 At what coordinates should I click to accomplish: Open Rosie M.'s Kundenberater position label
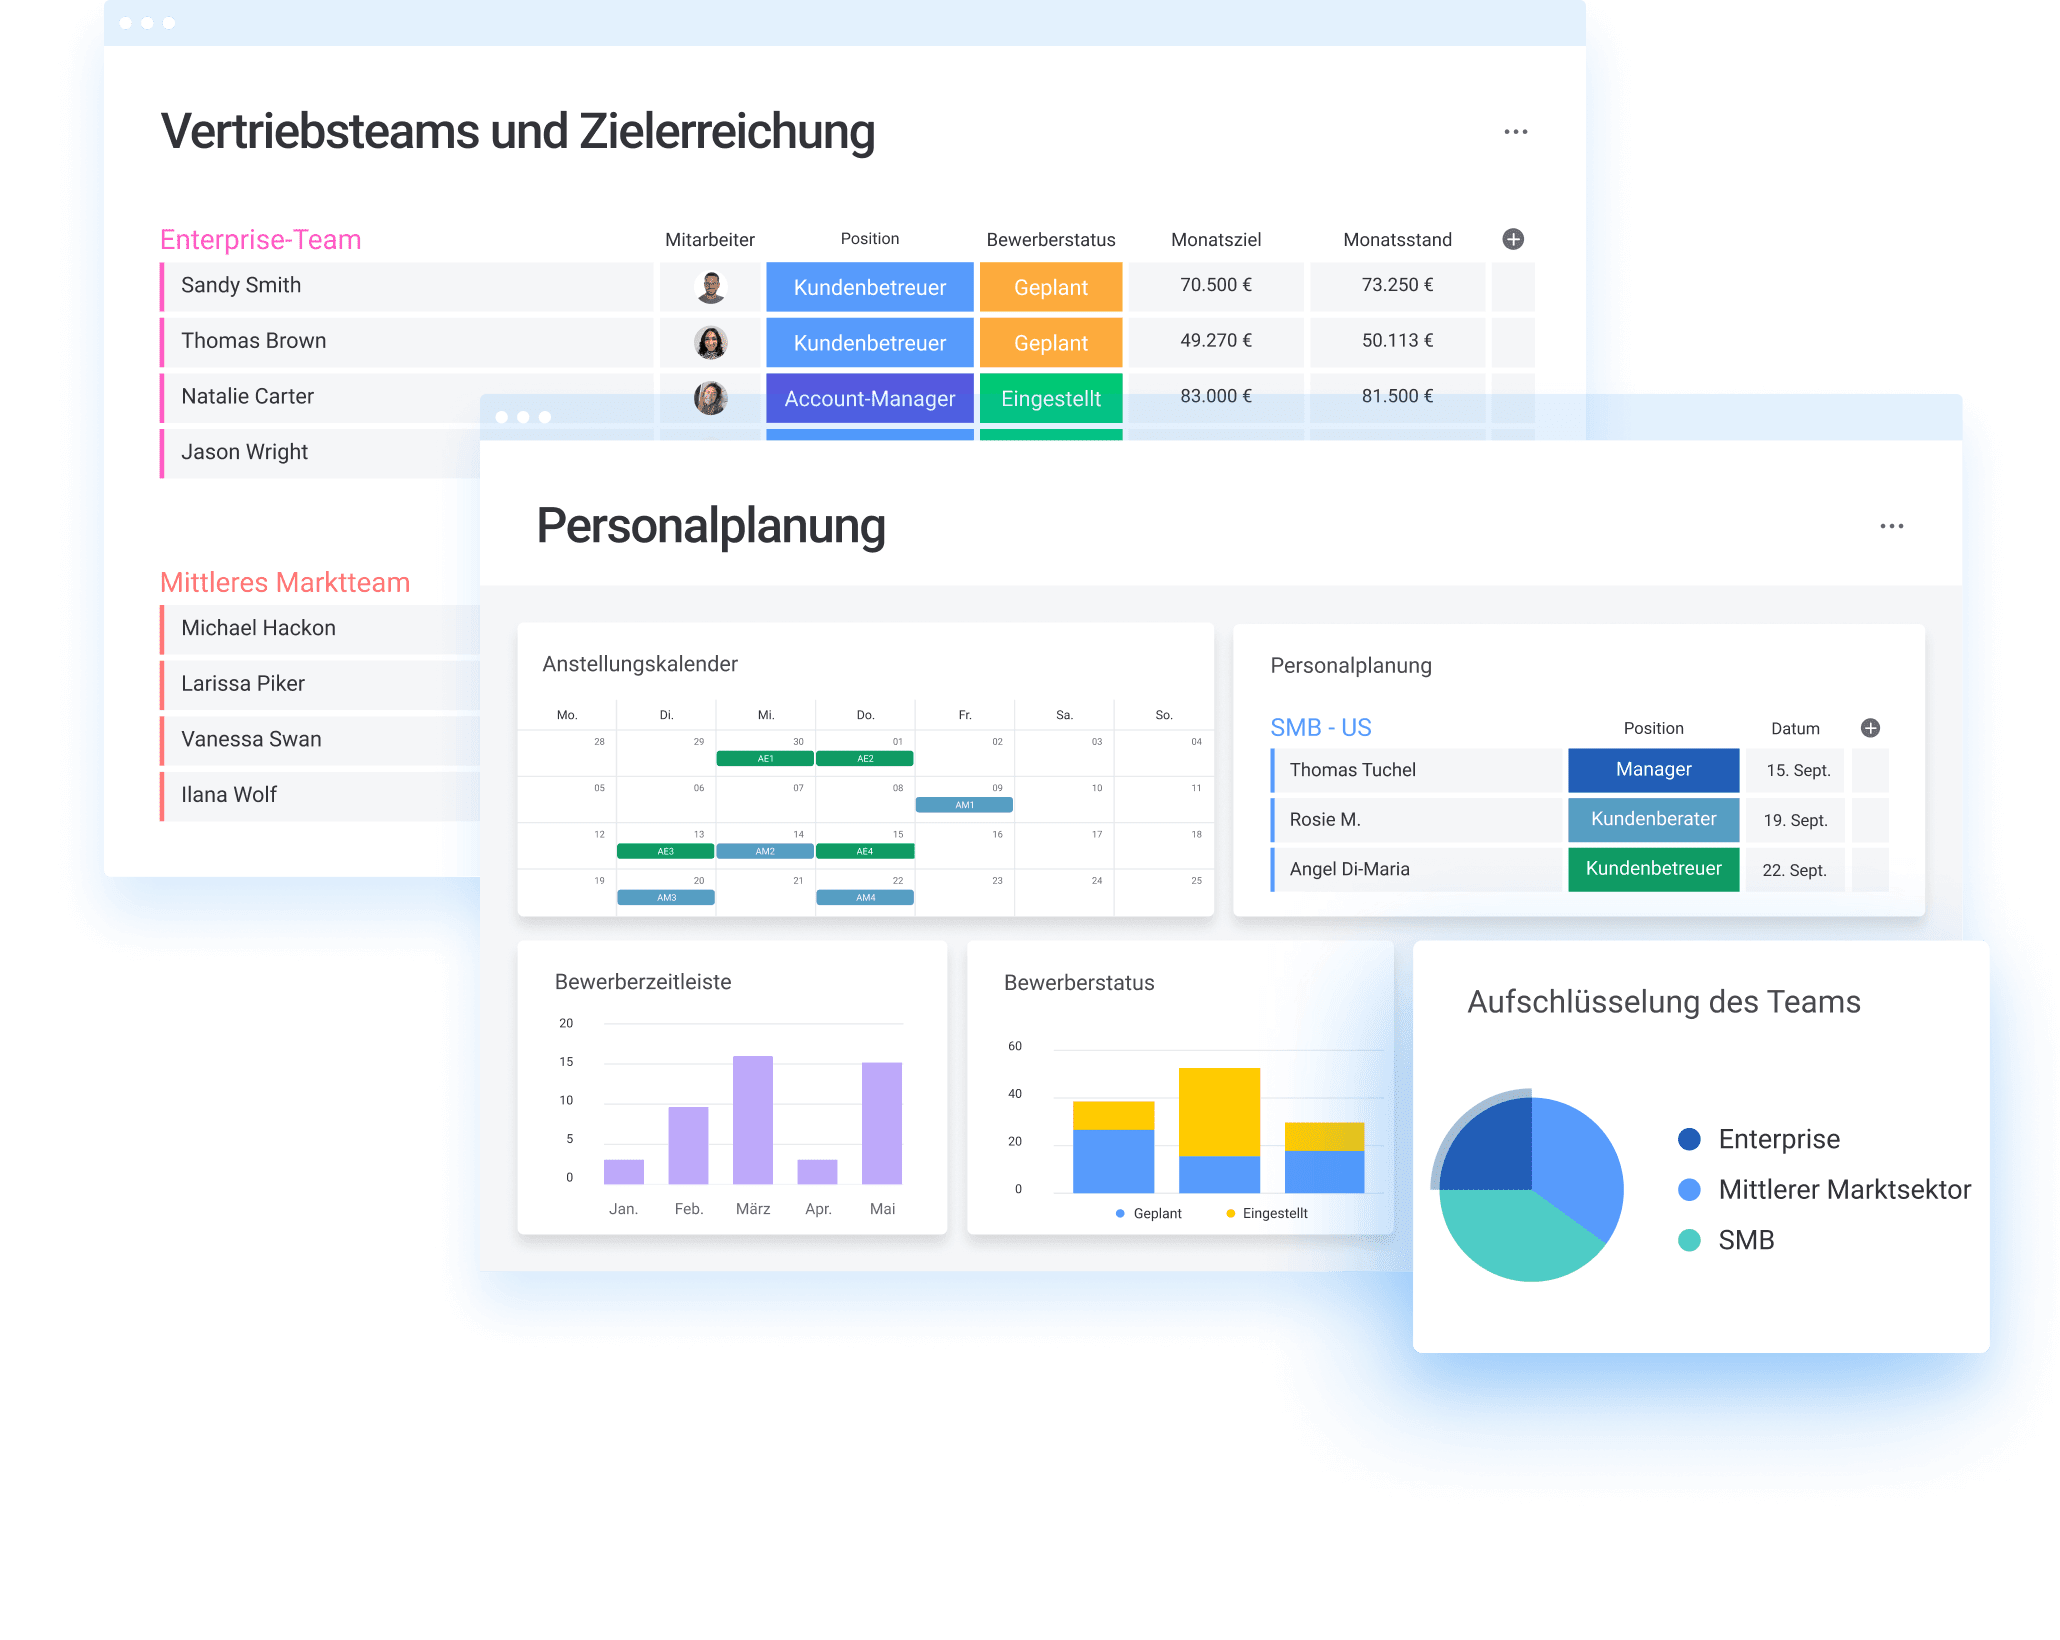[x=1653, y=819]
